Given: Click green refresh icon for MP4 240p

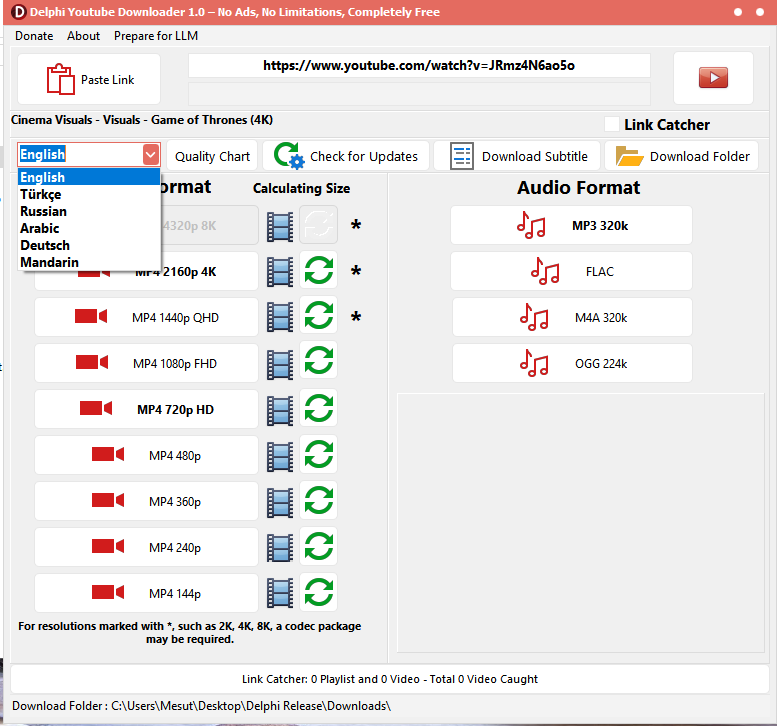Looking at the screenshot, I should pyautogui.click(x=319, y=546).
